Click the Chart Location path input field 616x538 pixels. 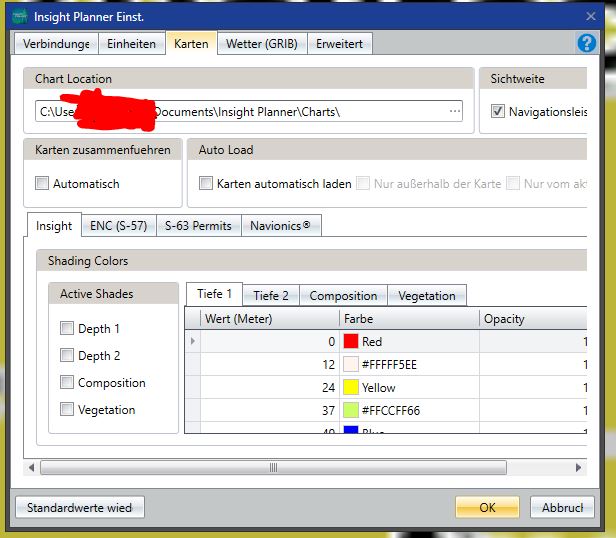click(250, 111)
